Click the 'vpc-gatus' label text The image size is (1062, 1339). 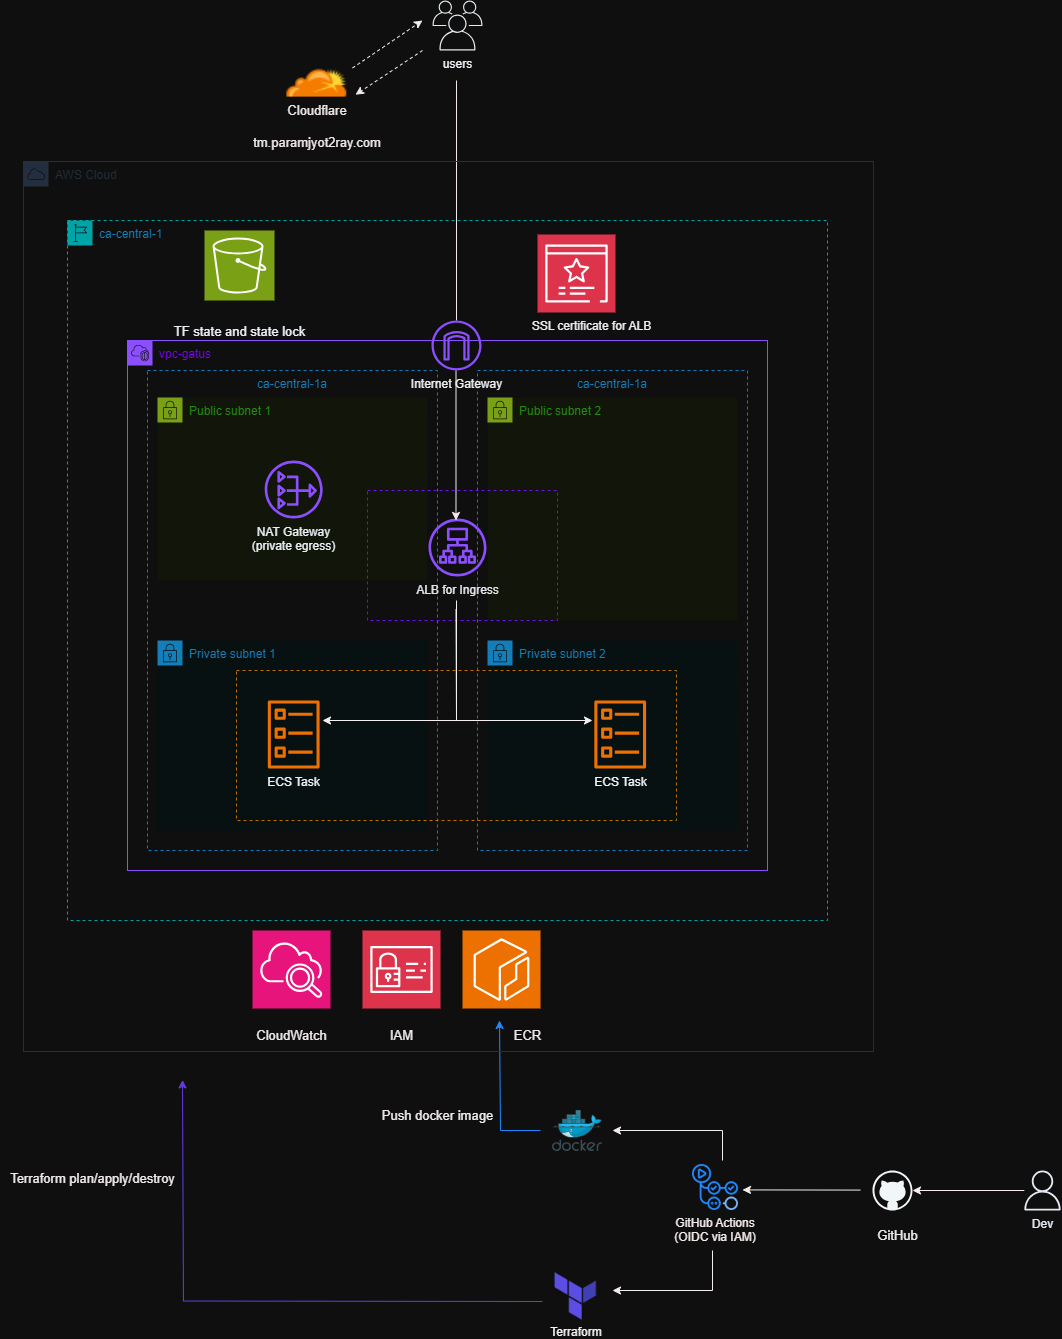pyautogui.click(x=185, y=354)
